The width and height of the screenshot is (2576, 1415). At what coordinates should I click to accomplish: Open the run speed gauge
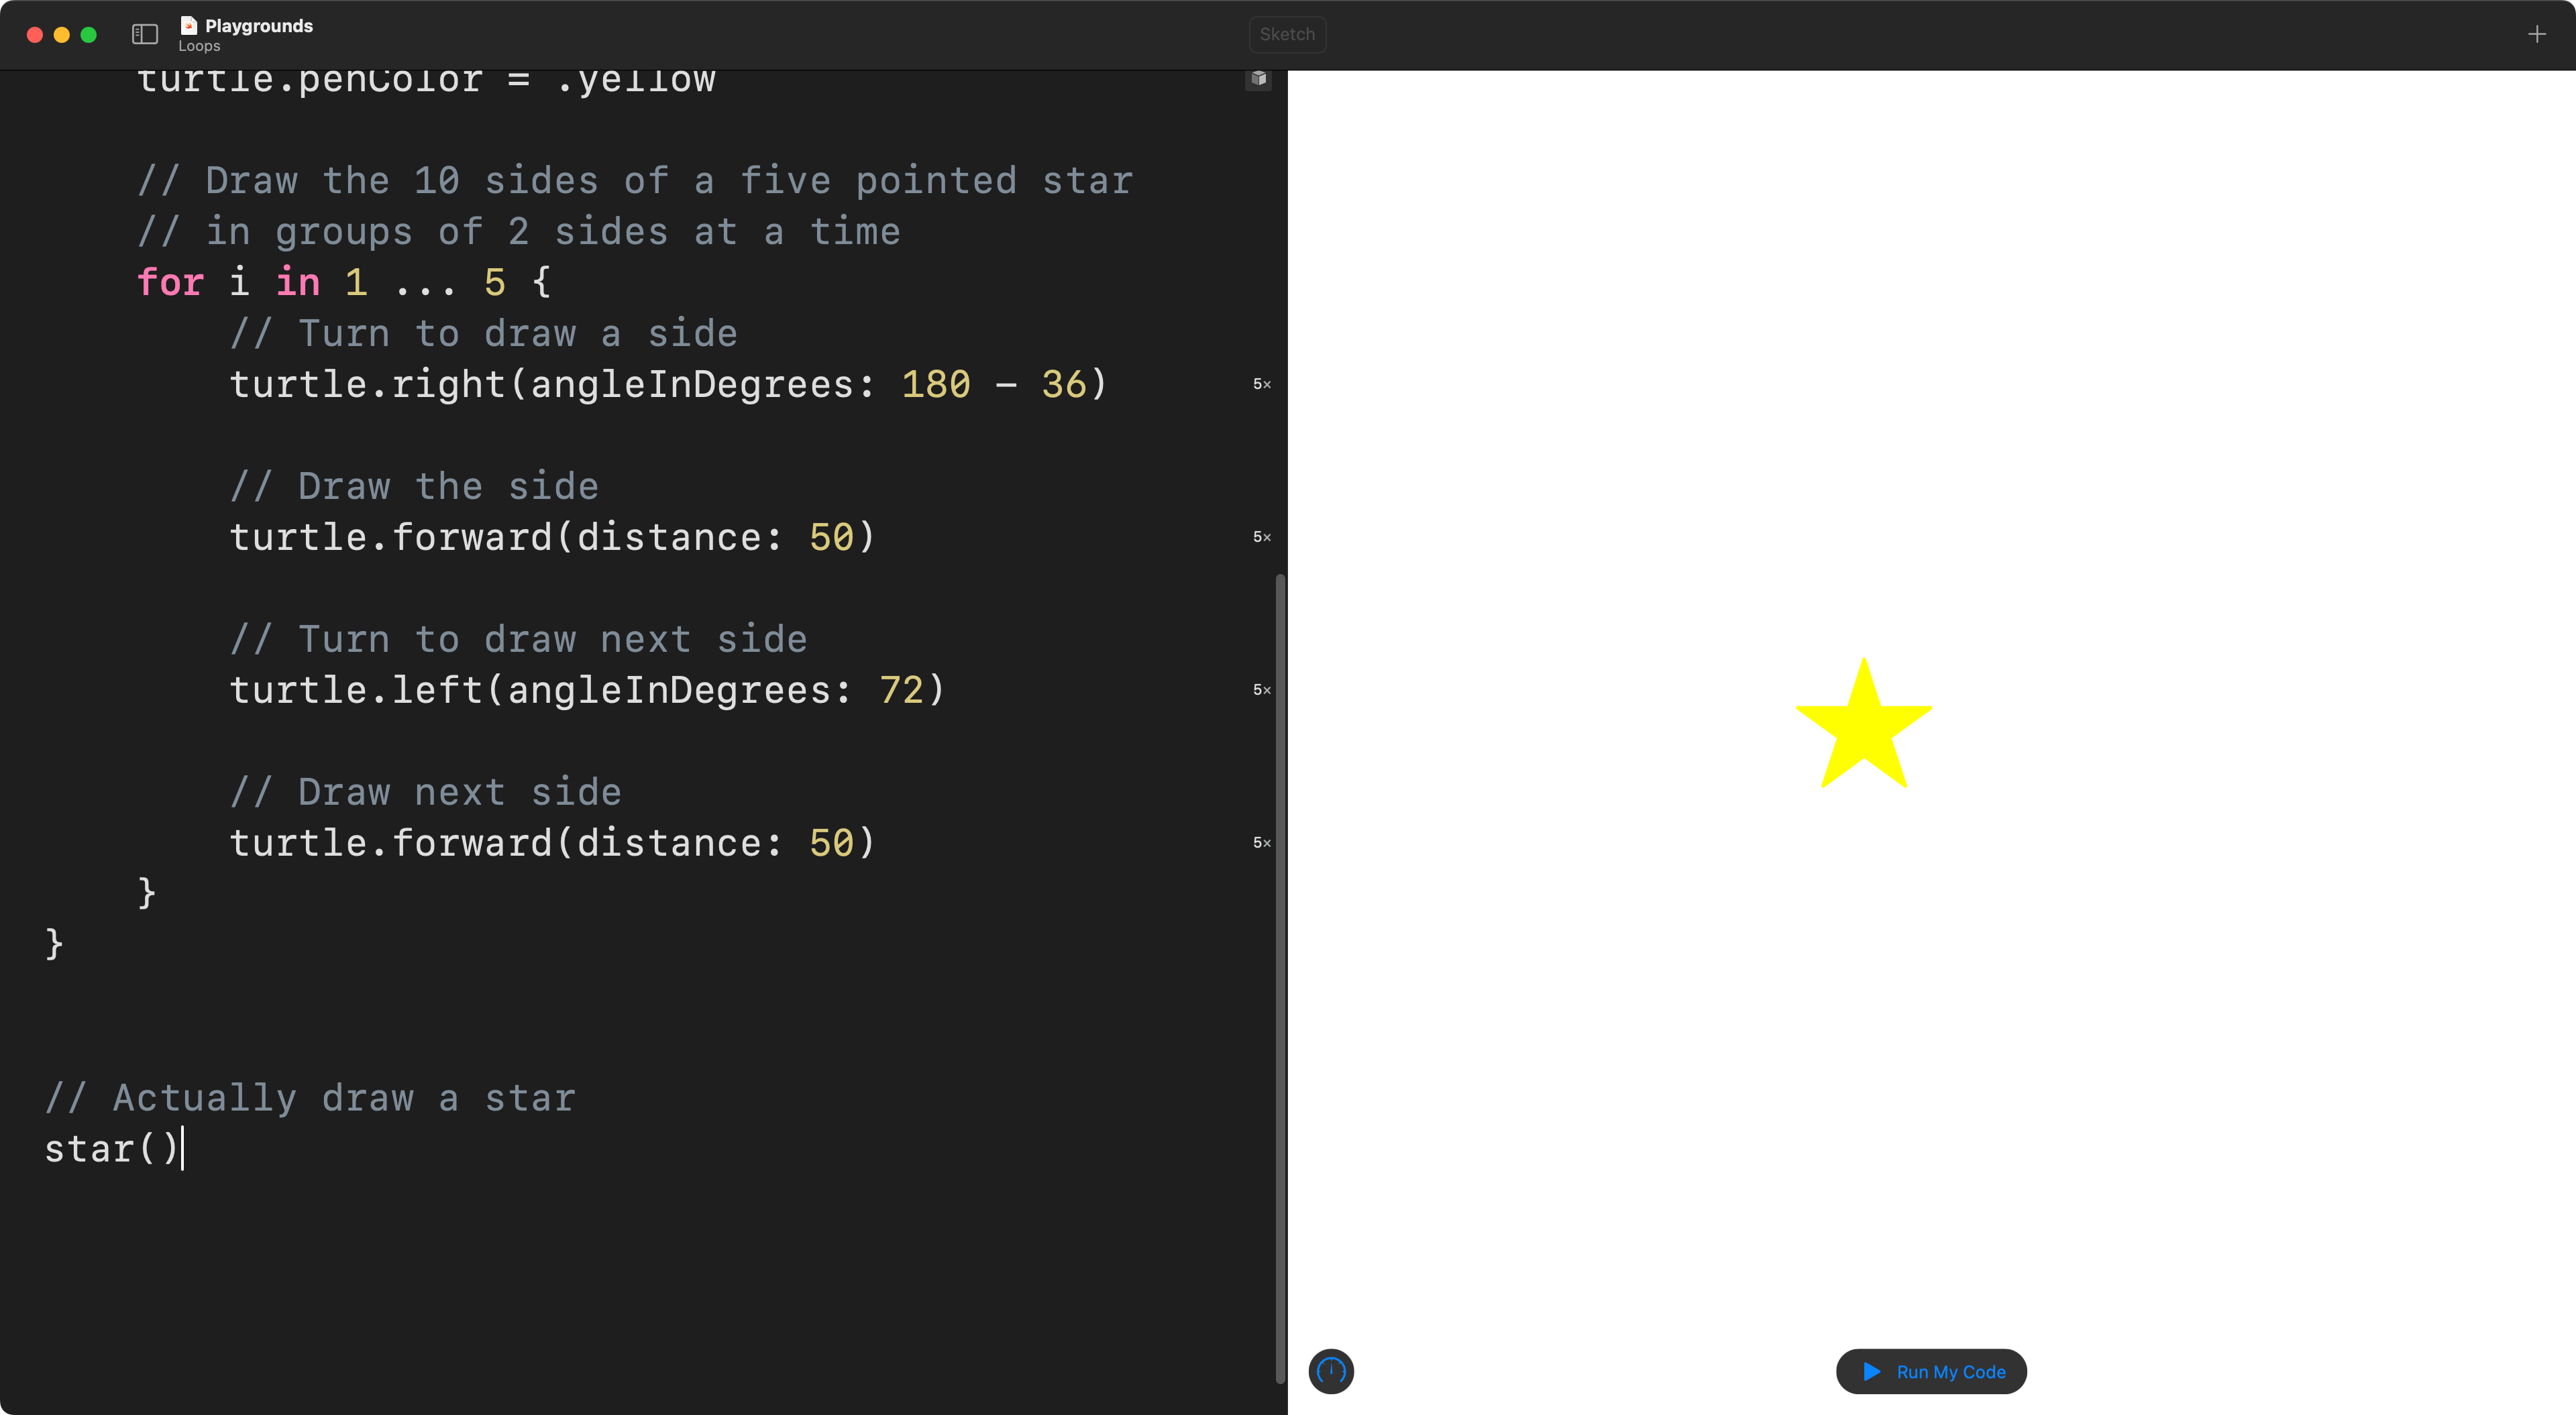[x=1331, y=1371]
